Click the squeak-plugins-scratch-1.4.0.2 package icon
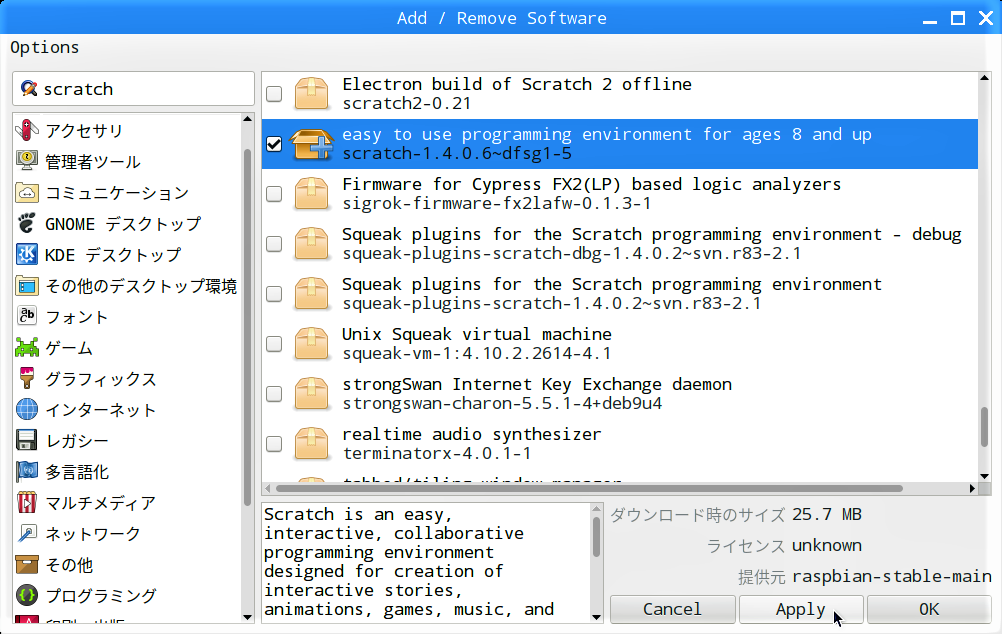Screen dimensions: 1002x634 click(311, 293)
